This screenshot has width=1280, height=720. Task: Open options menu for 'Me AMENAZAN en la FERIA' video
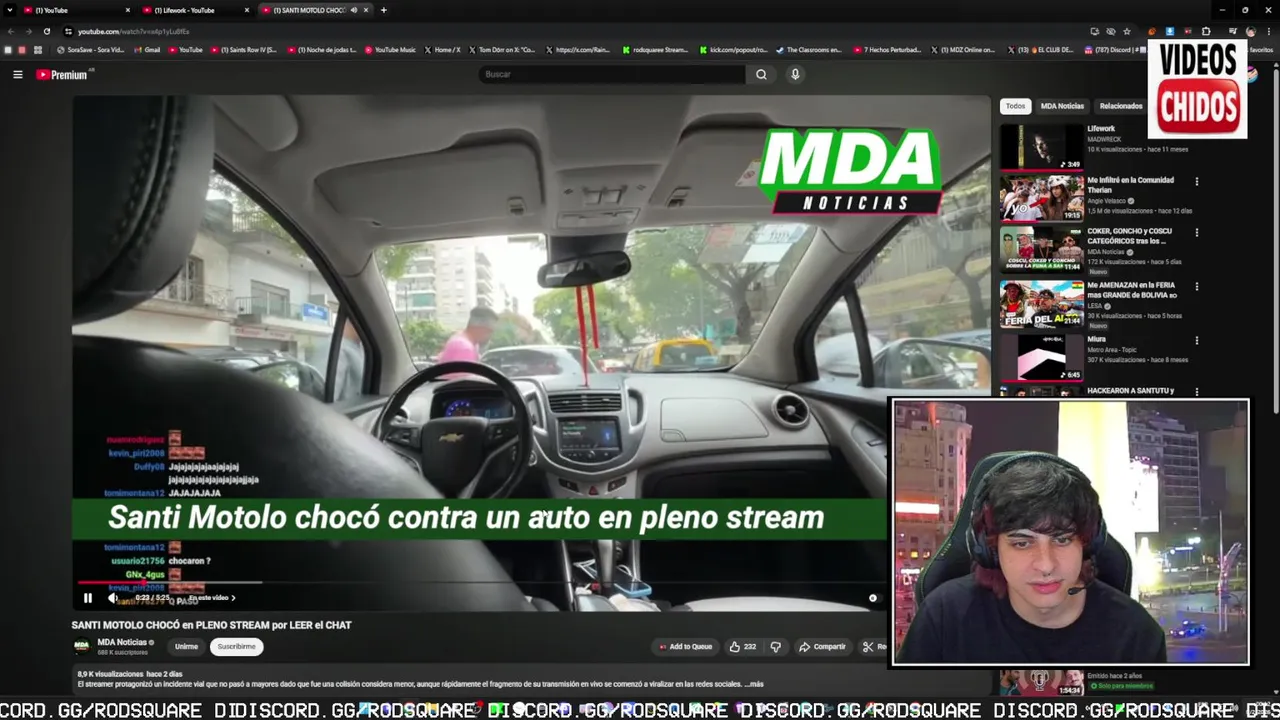coord(1196,287)
